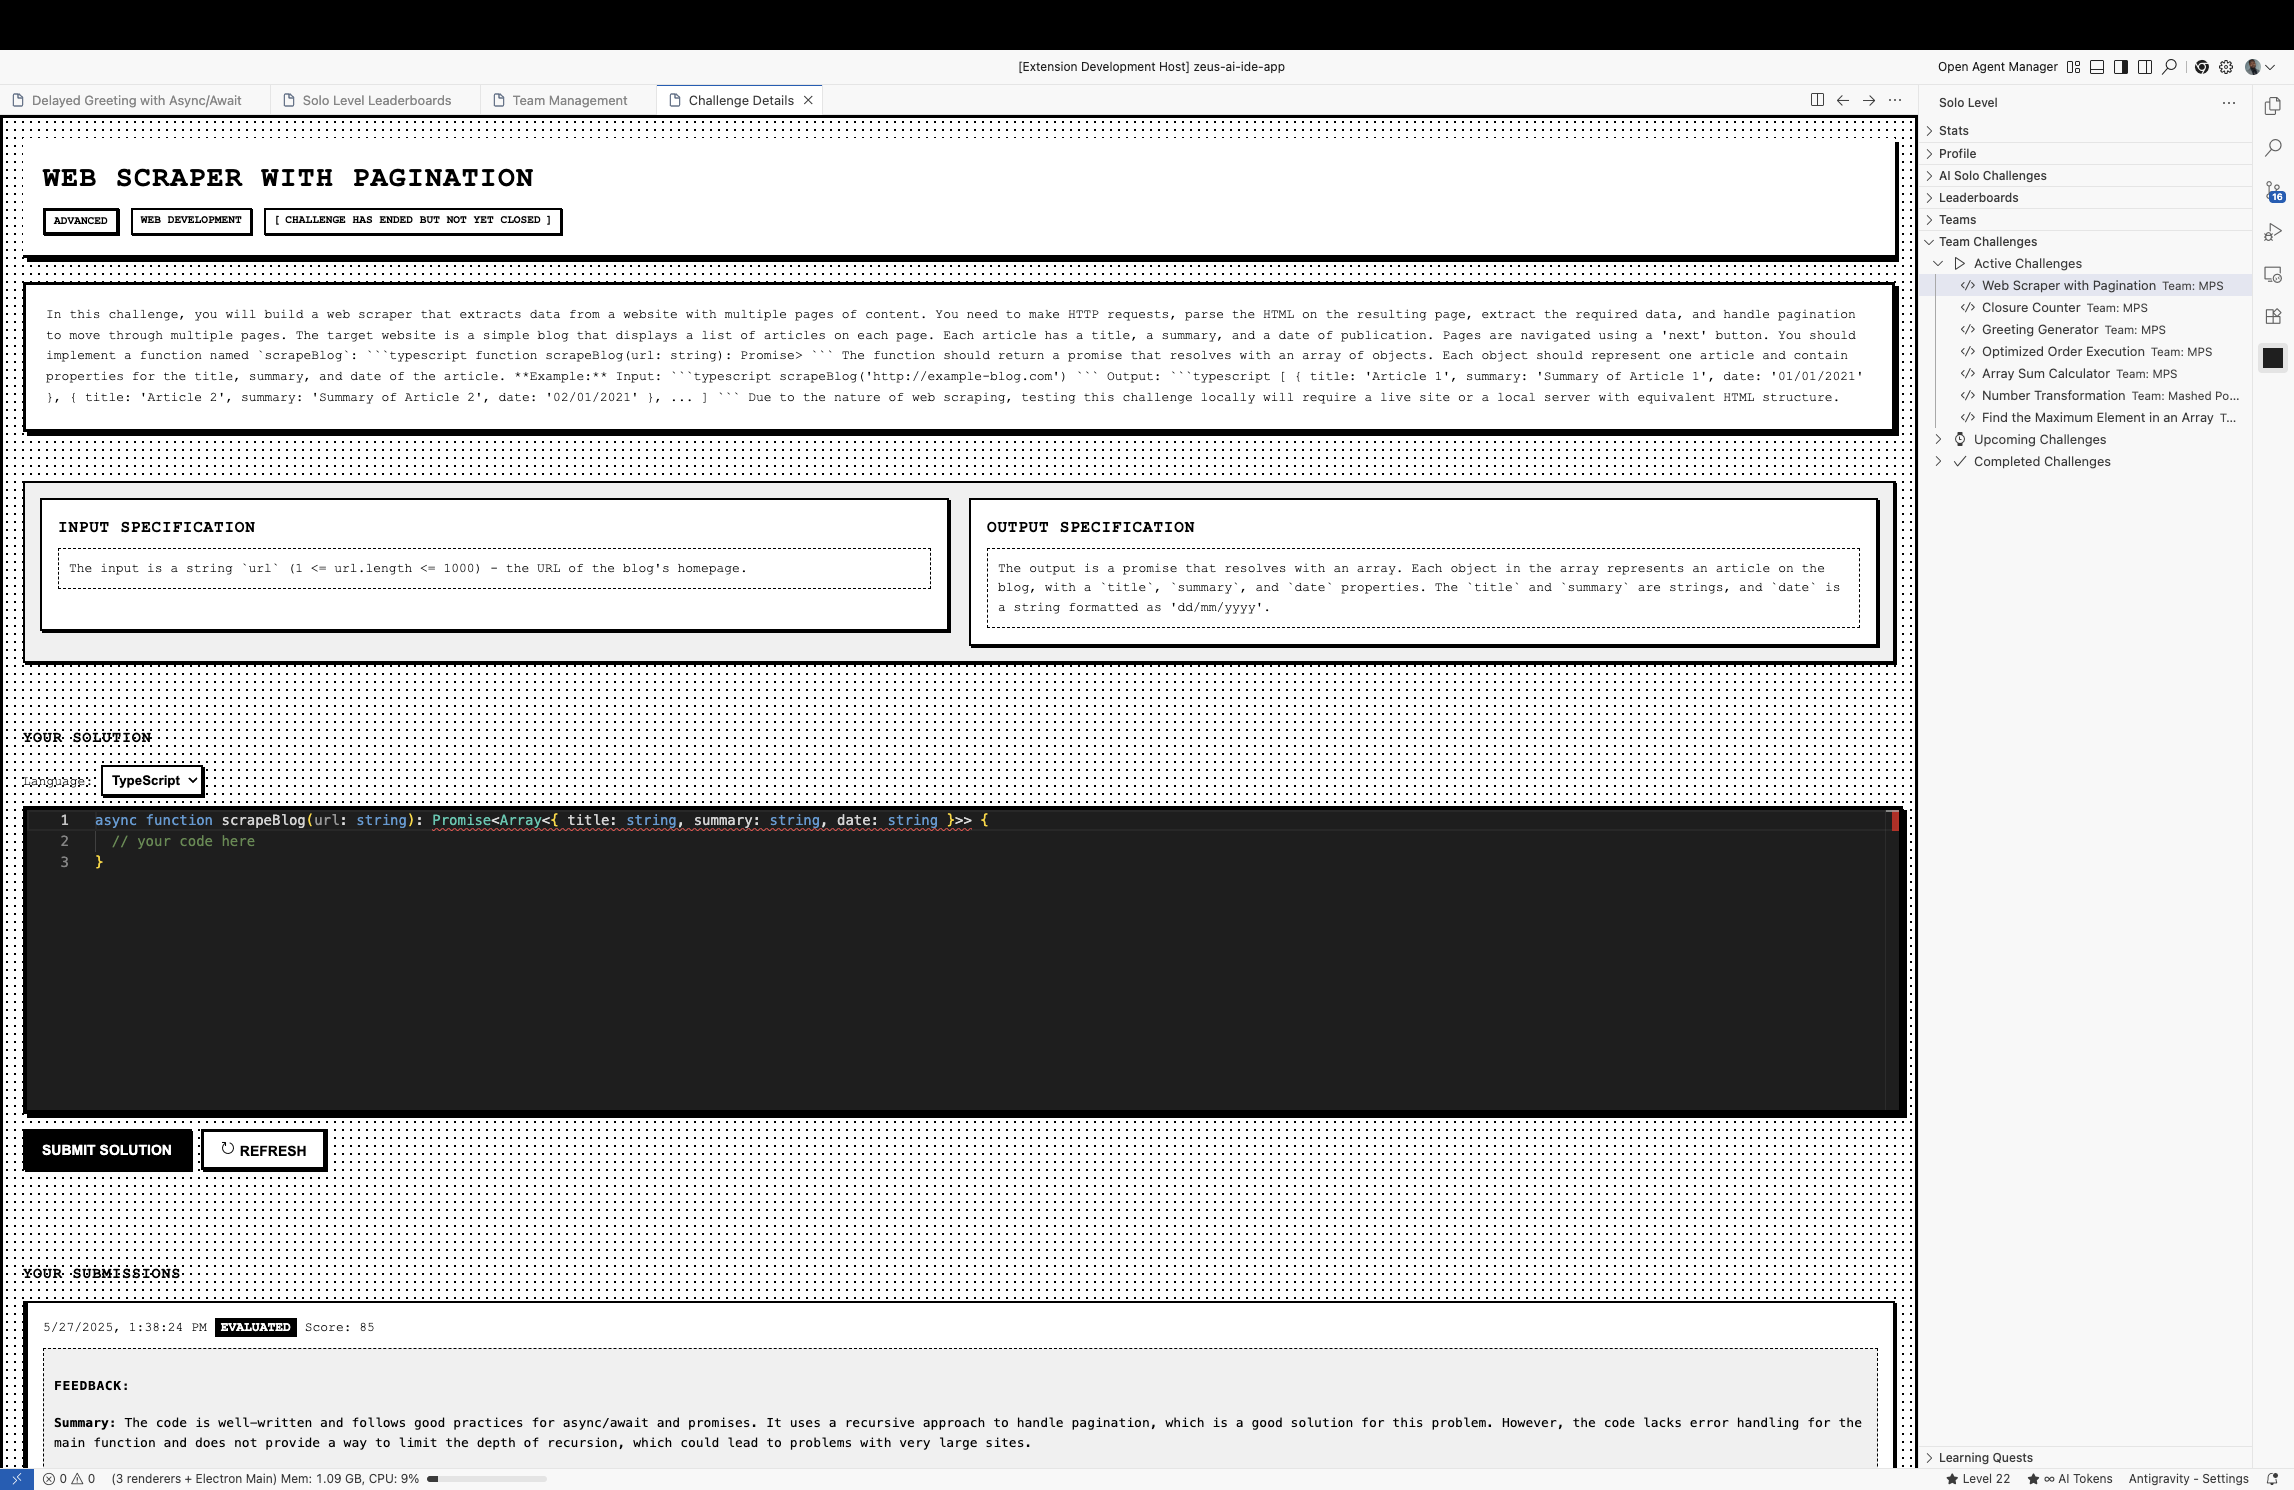Toggle the primary side bar icon
This screenshot has width=2294, height=1490.
tap(2121, 67)
